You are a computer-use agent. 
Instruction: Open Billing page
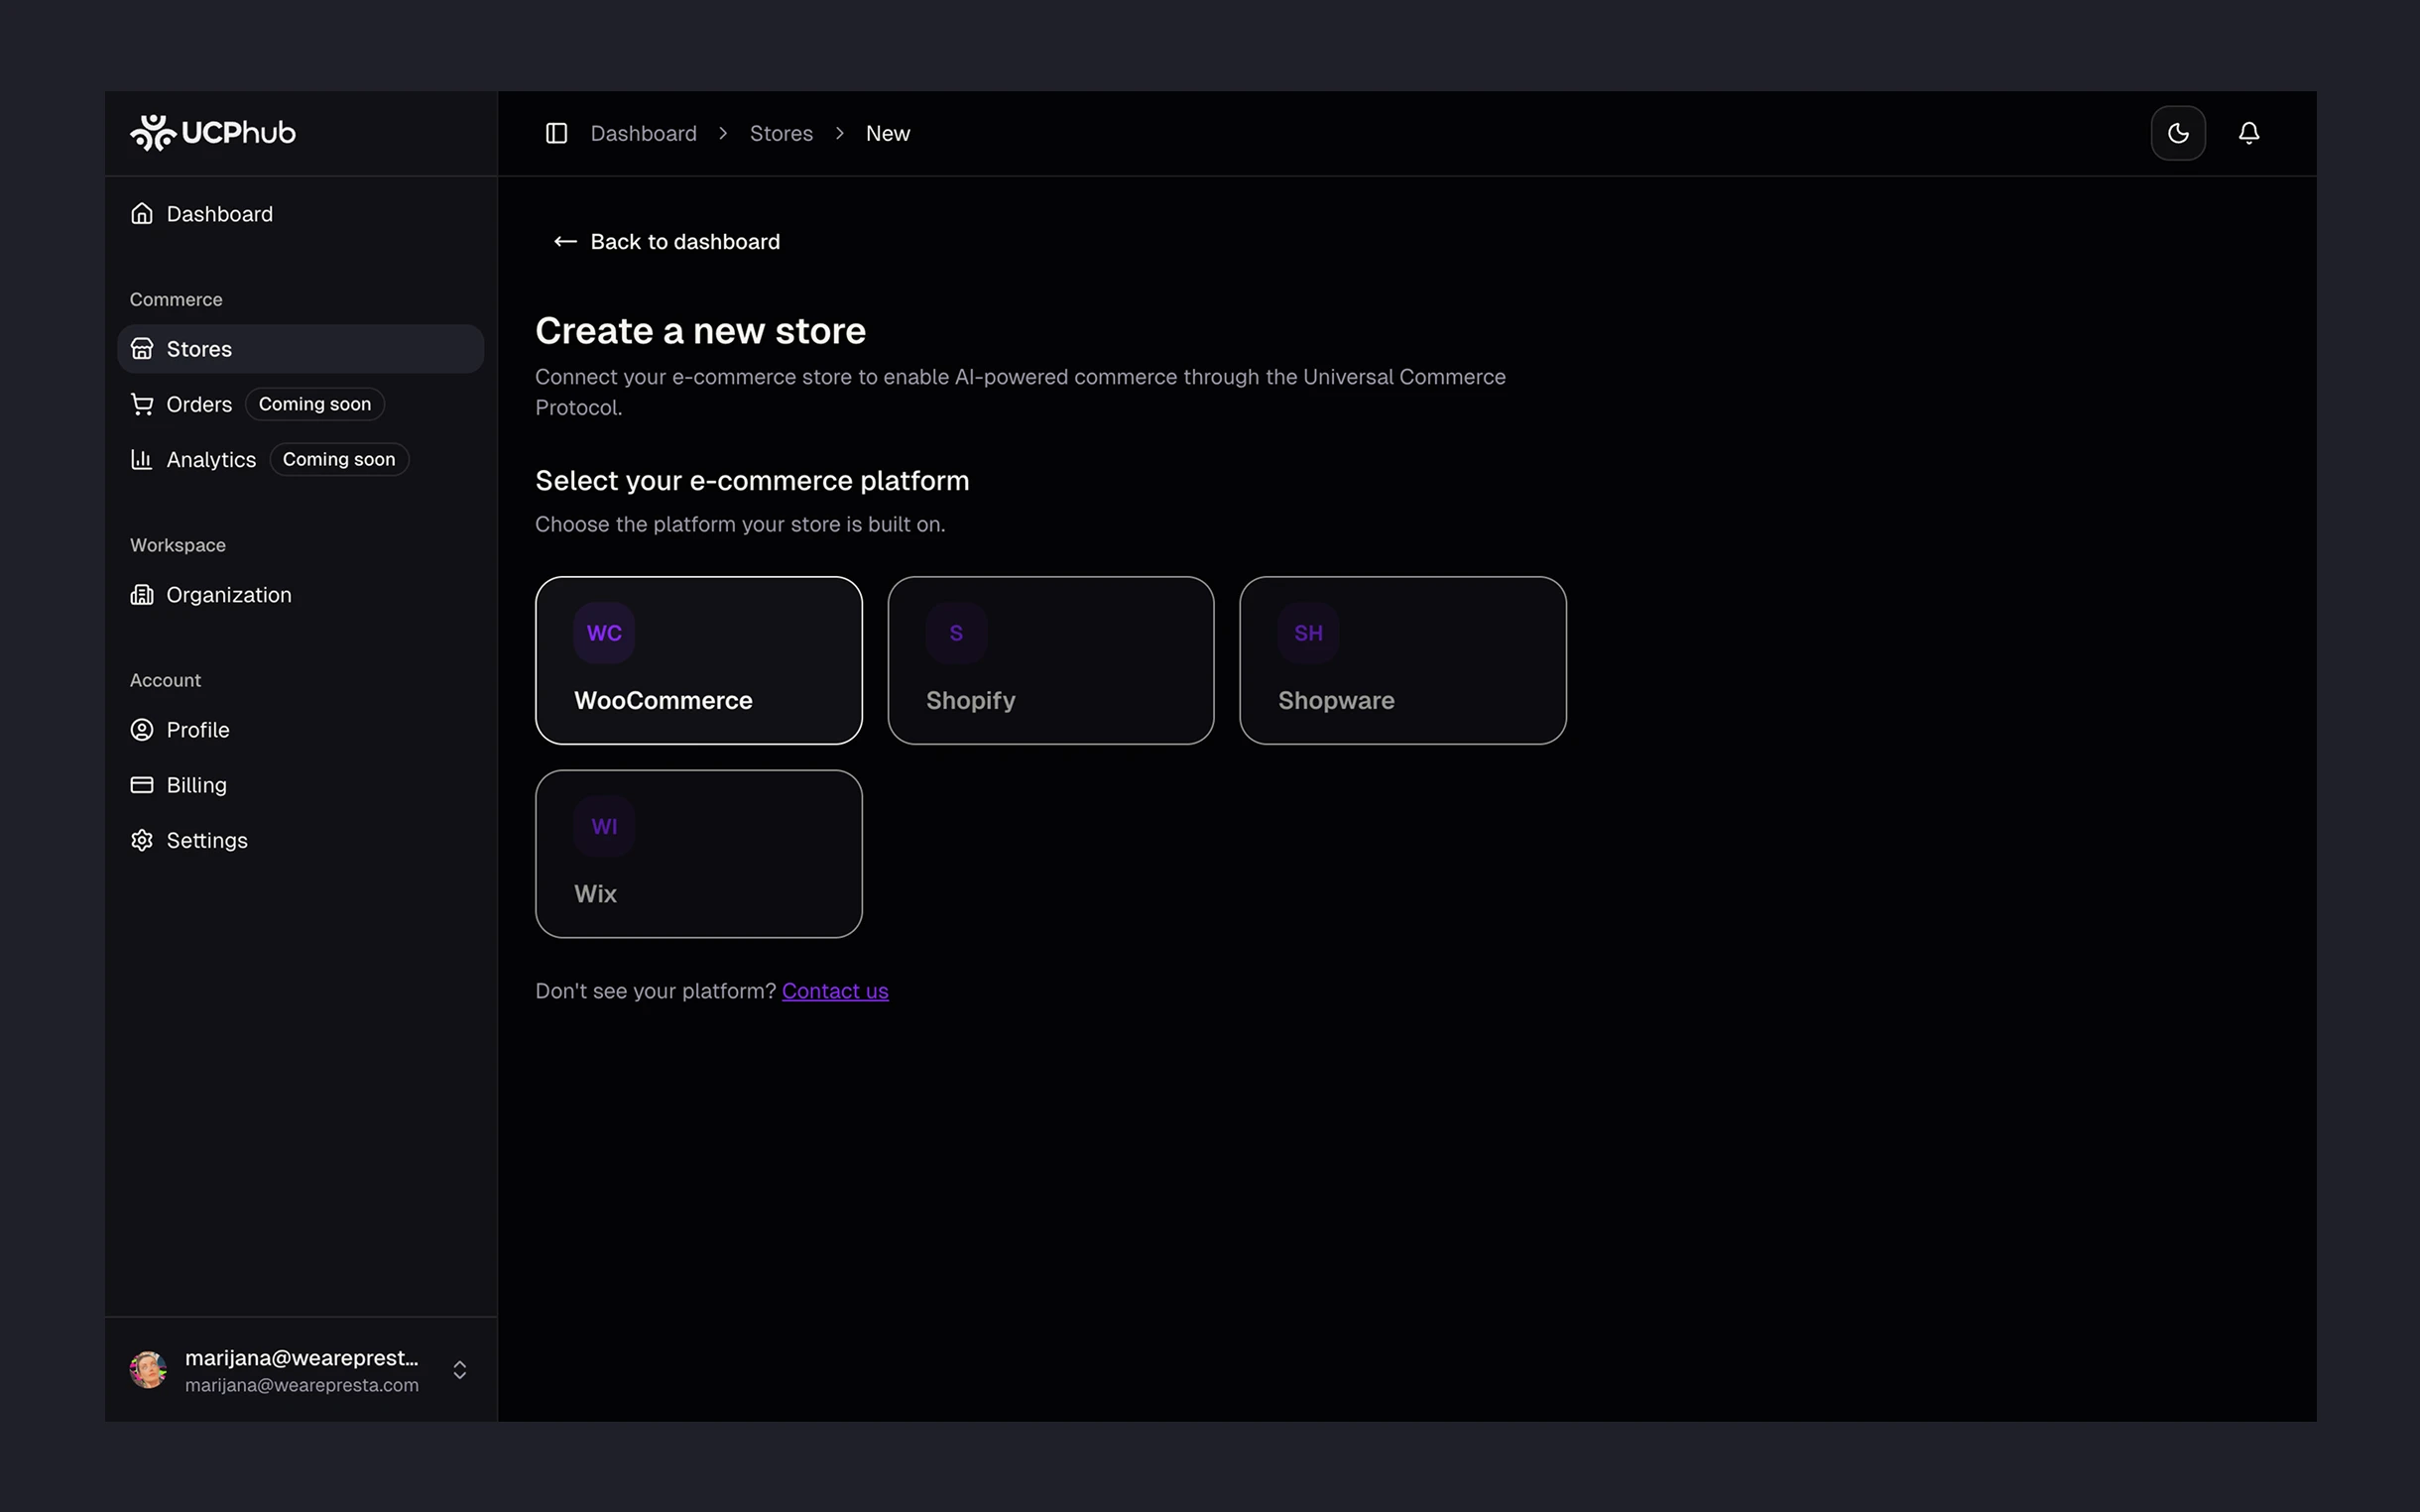tap(300, 785)
